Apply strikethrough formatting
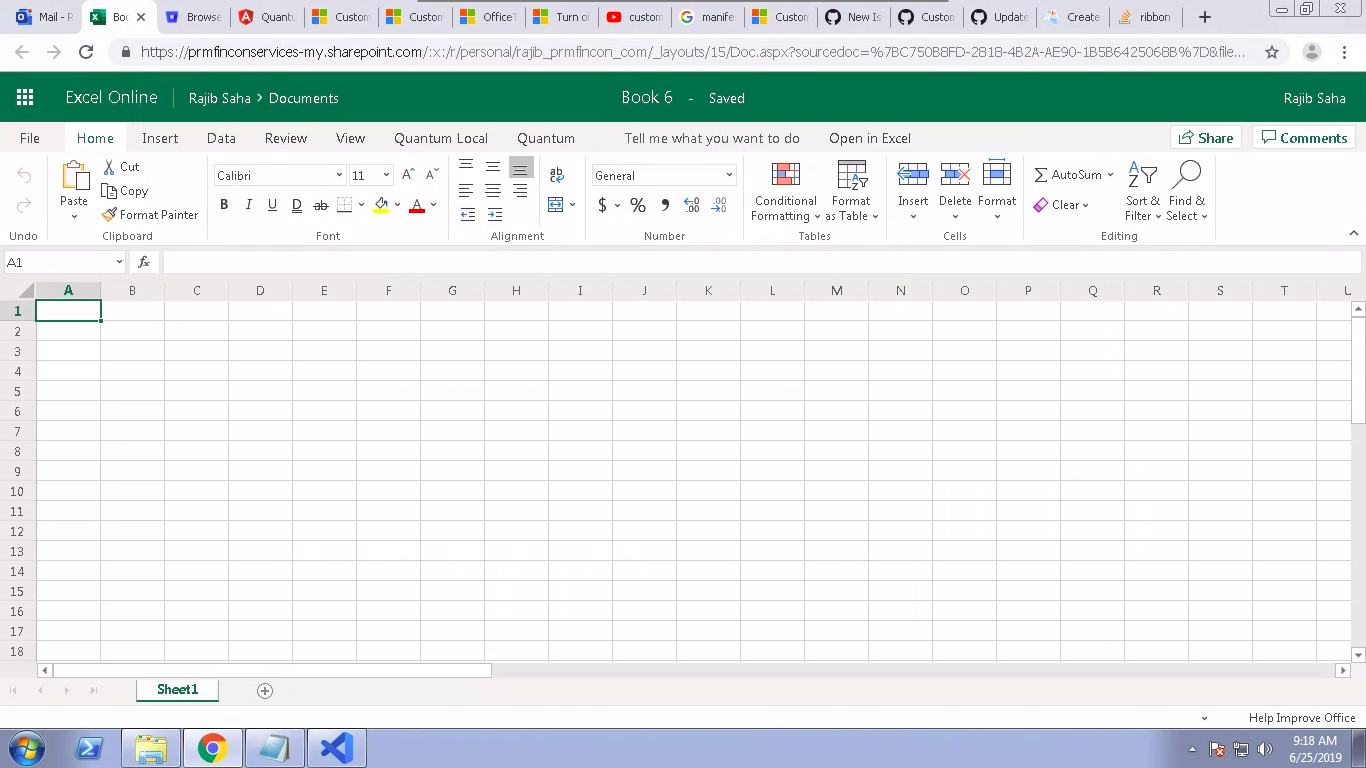The width and height of the screenshot is (1366, 768). (x=321, y=205)
